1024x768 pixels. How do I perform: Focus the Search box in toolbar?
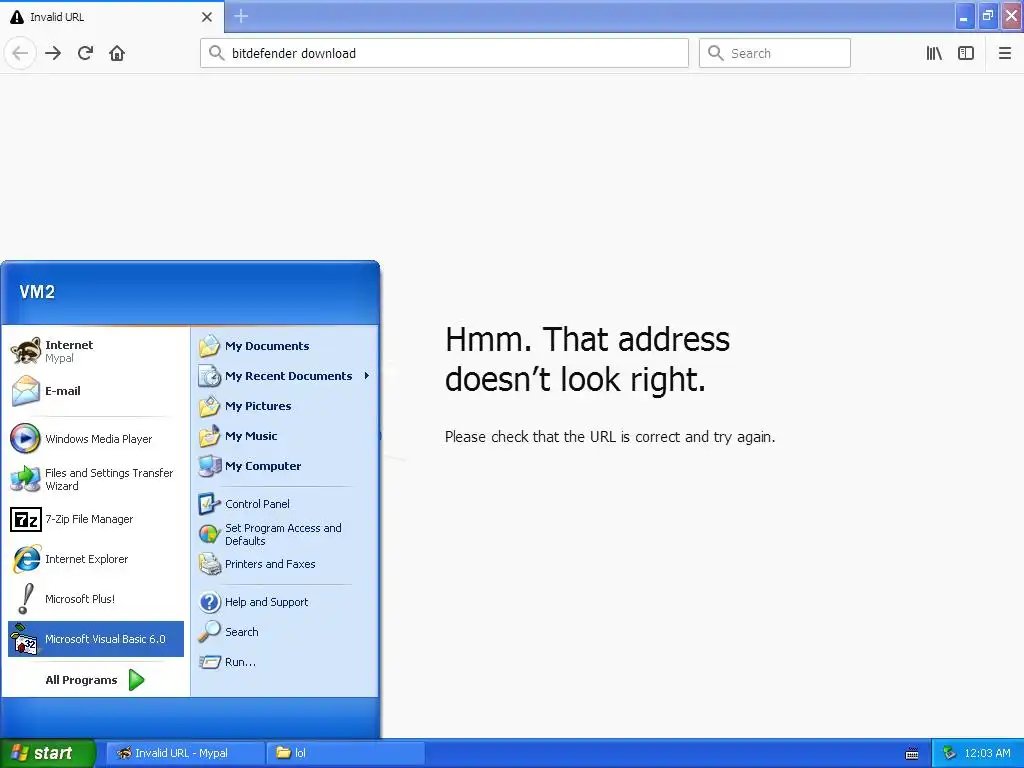tap(775, 53)
